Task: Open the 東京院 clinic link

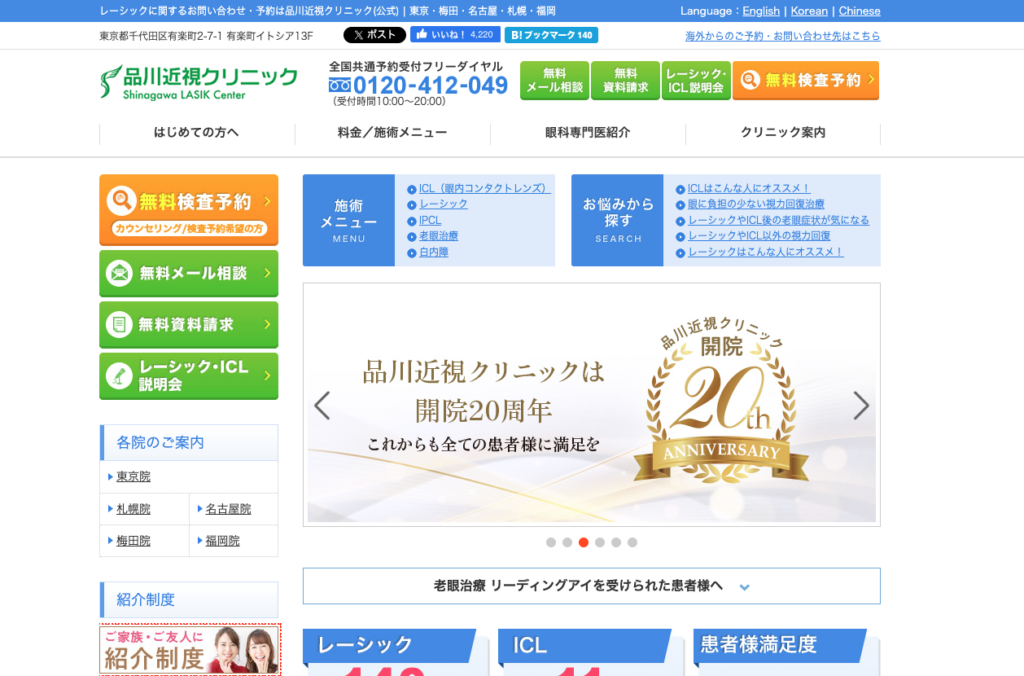Action: pyautogui.click(x=133, y=477)
